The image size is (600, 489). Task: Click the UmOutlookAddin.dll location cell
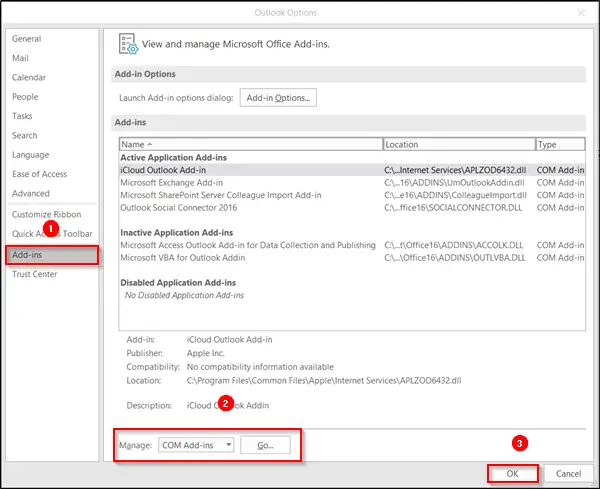pos(454,183)
